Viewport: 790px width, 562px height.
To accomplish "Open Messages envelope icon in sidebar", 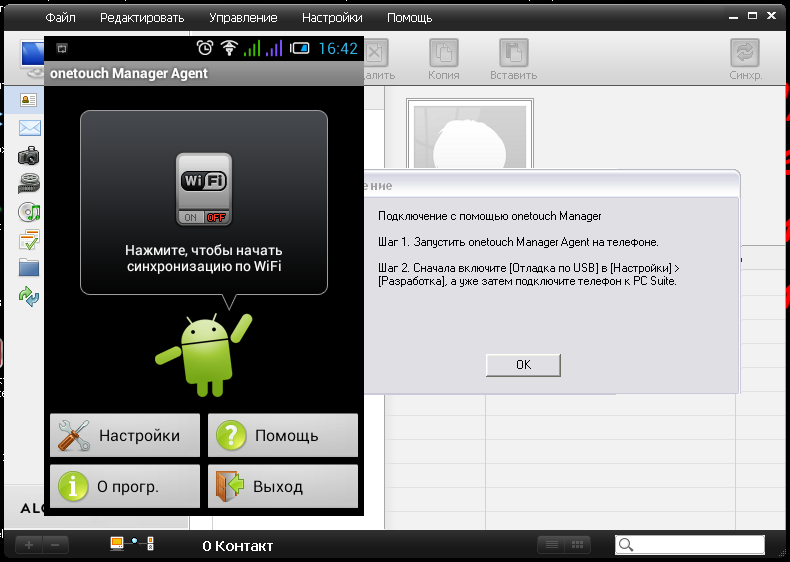I will 30,128.
